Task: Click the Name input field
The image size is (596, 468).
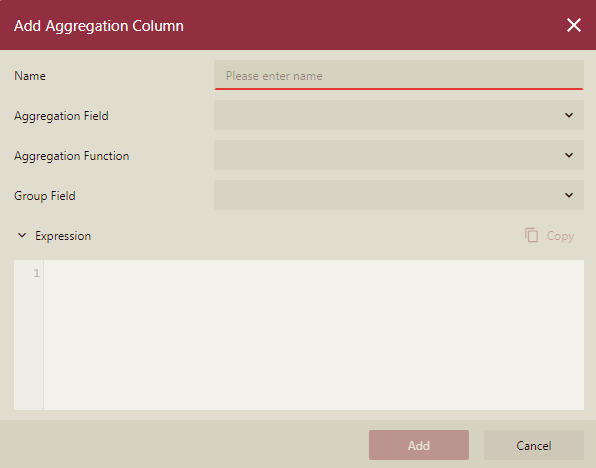Action: (399, 75)
